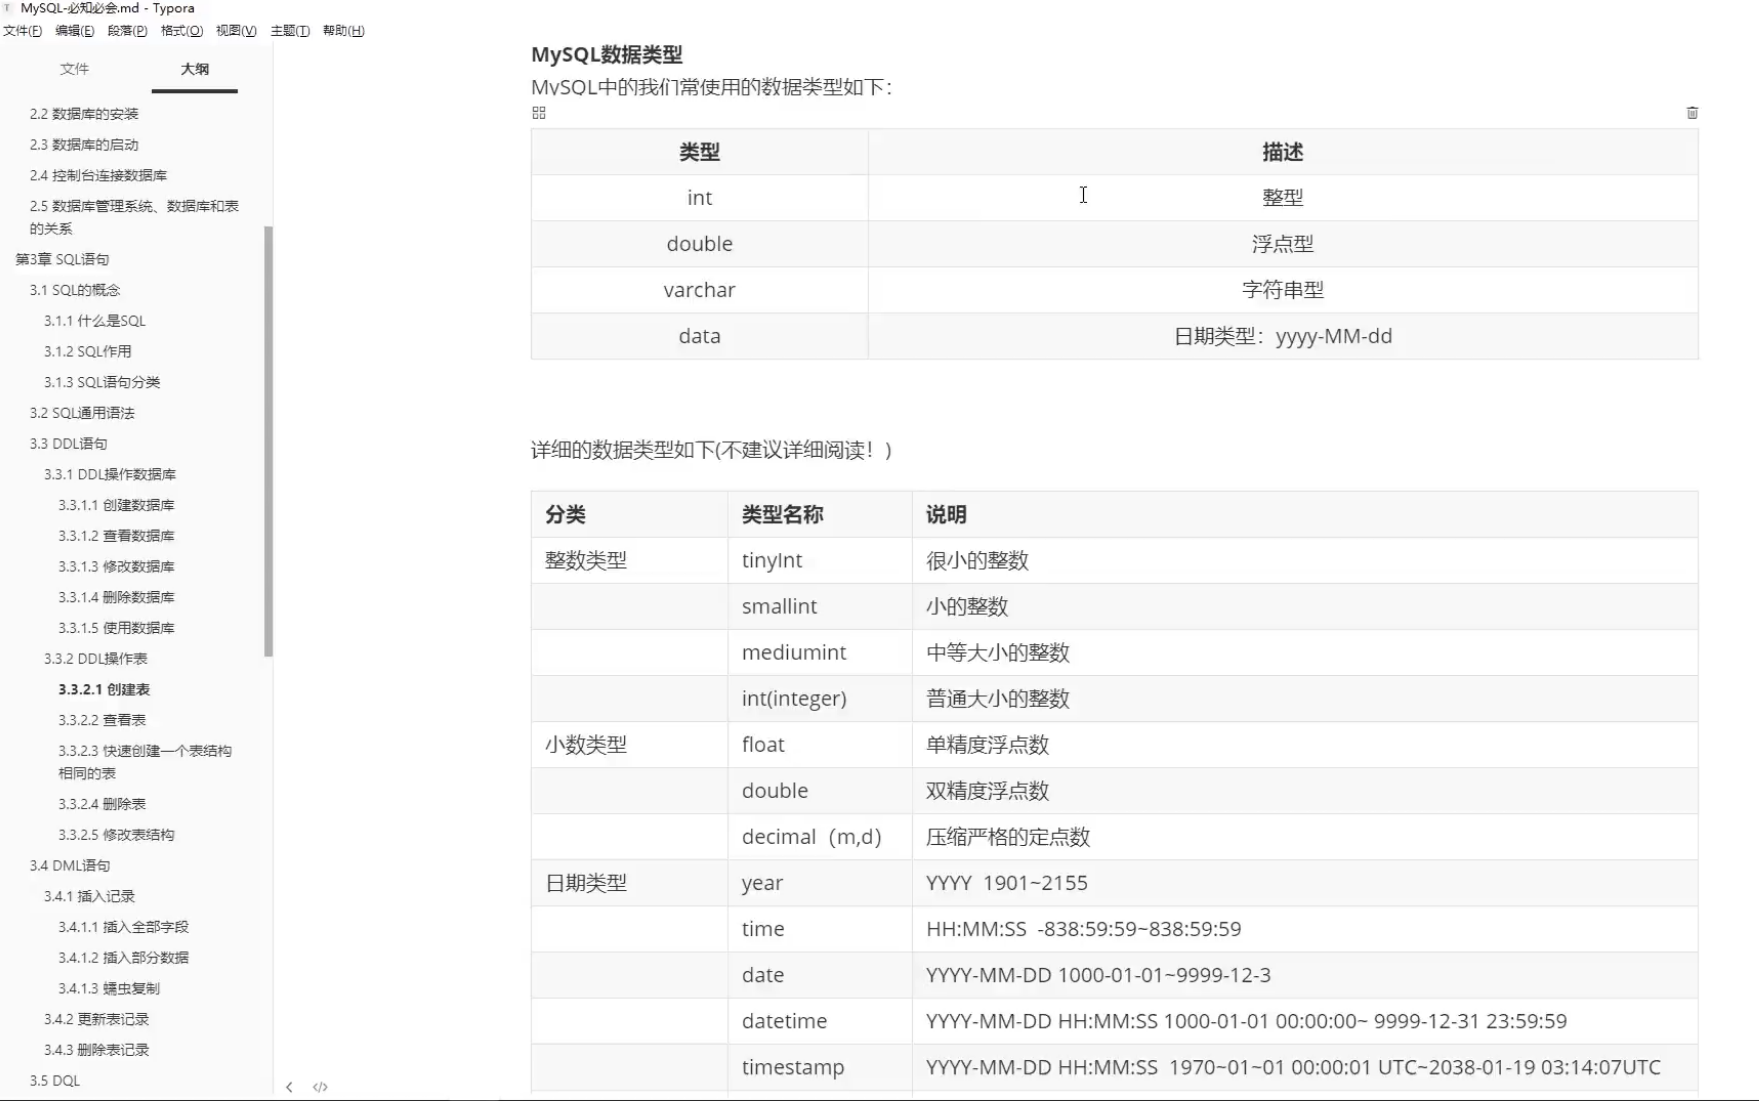Jump to 3.3.1.2 查看数据库
The height and width of the screenshot is (1101, 1759).
pos(116,536)
